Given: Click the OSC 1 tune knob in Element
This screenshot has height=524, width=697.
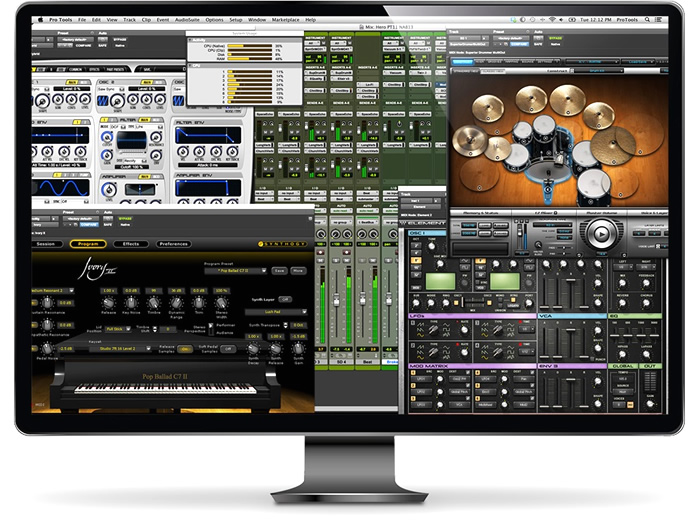Looking at the screenshot, I should 432,246.
